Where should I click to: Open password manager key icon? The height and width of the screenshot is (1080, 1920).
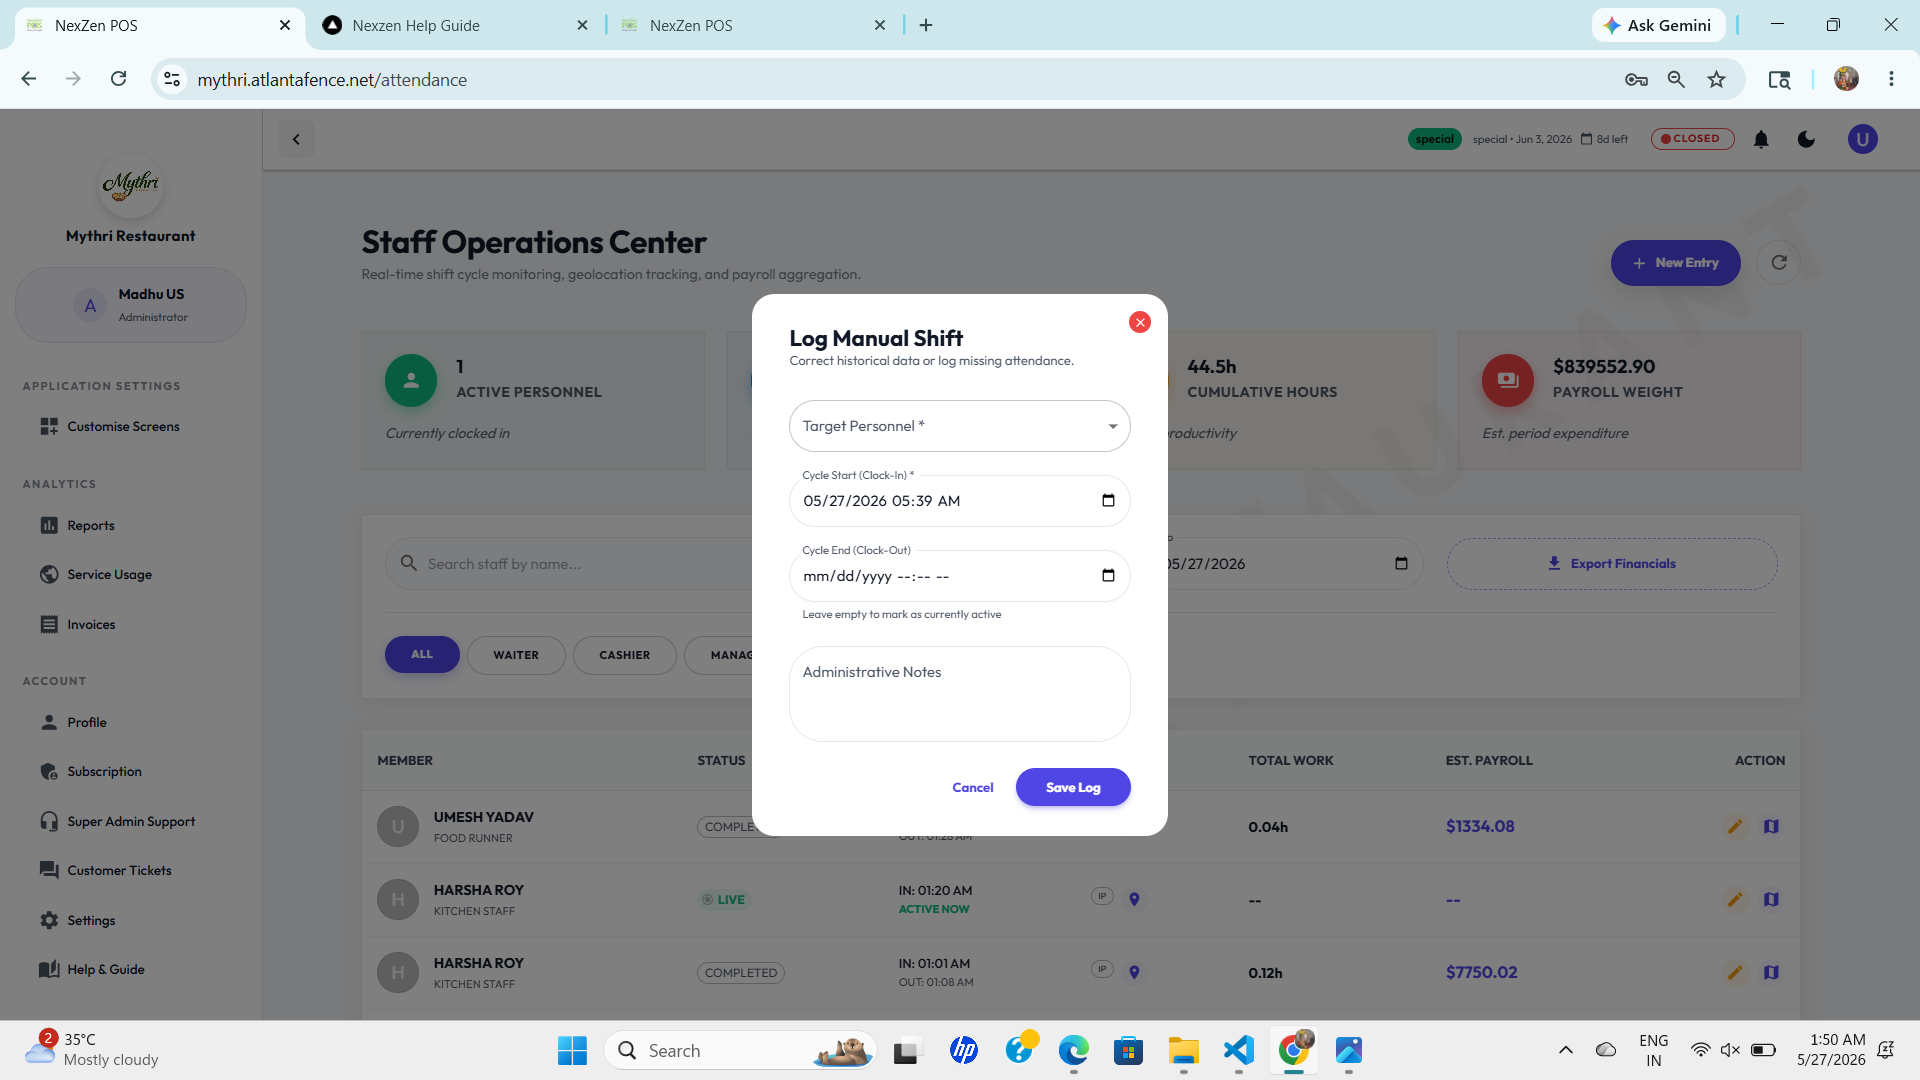point(1636,79)
